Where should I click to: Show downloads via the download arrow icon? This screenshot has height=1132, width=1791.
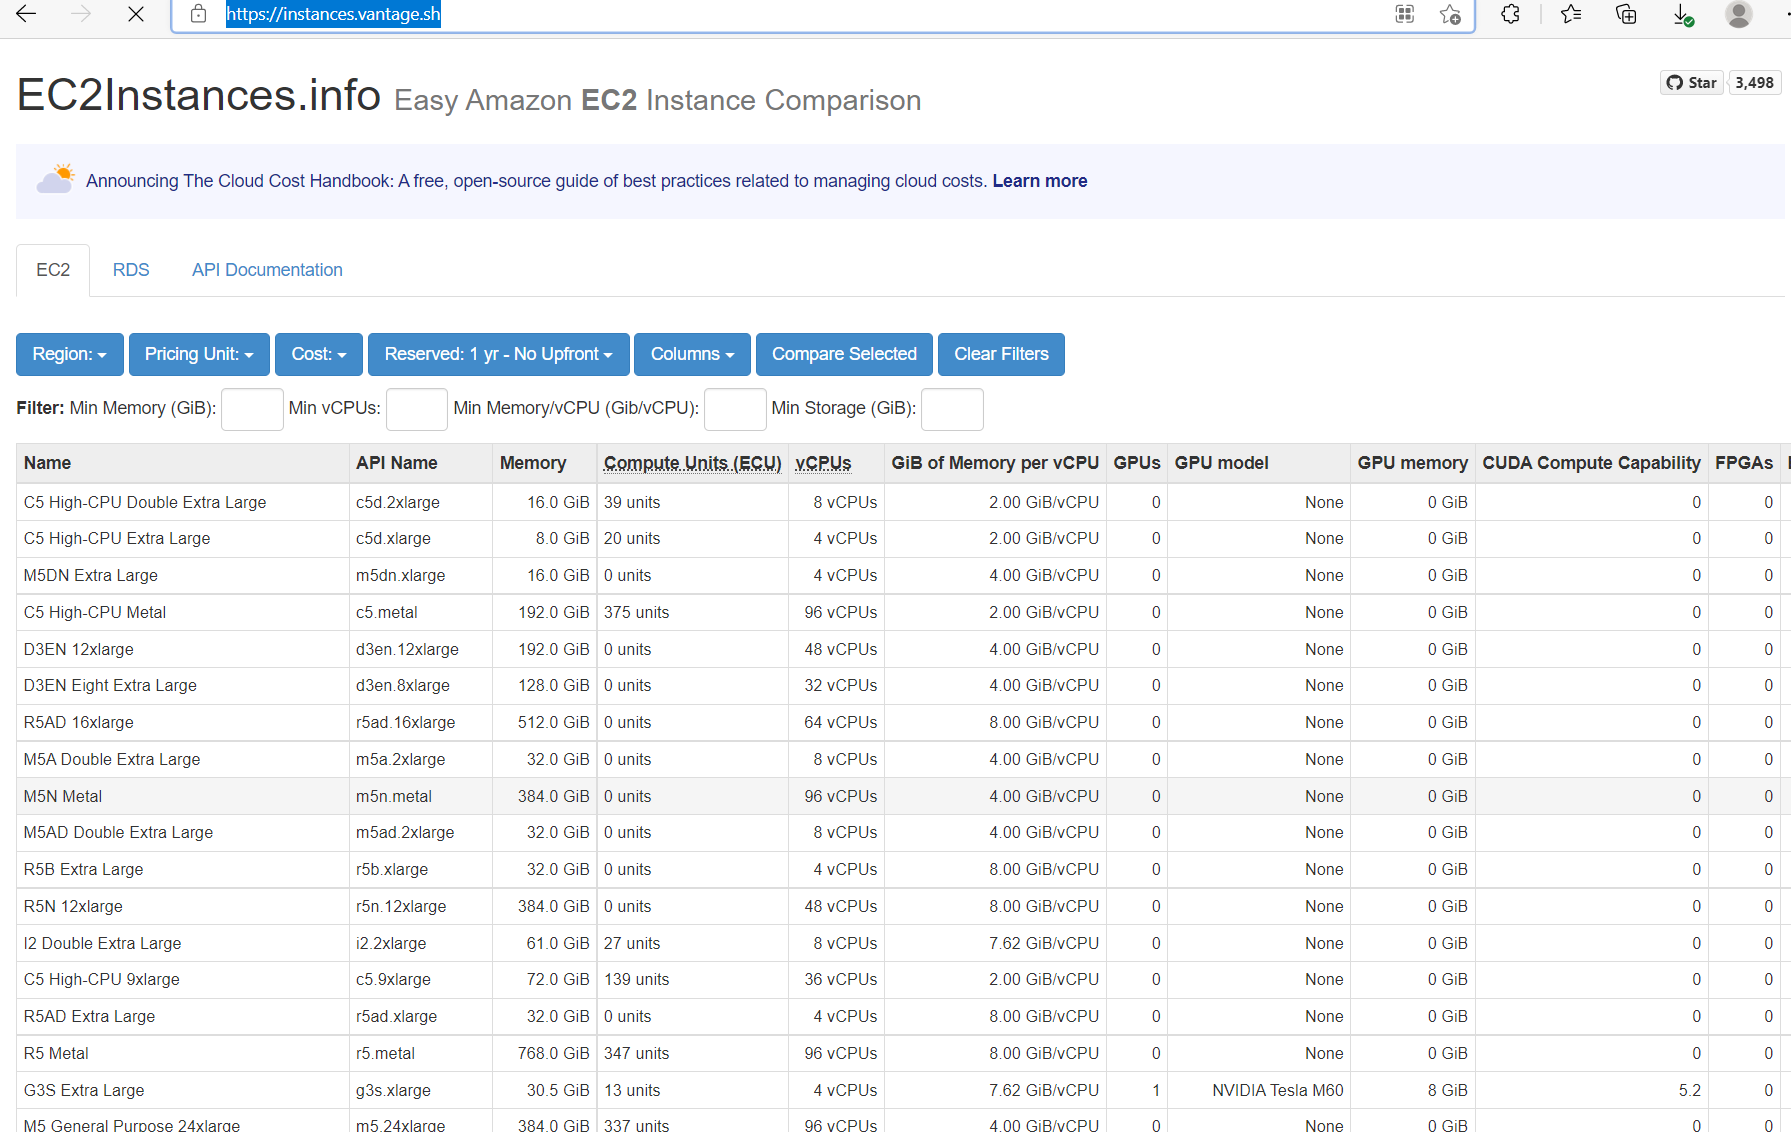coord(1683,14)
